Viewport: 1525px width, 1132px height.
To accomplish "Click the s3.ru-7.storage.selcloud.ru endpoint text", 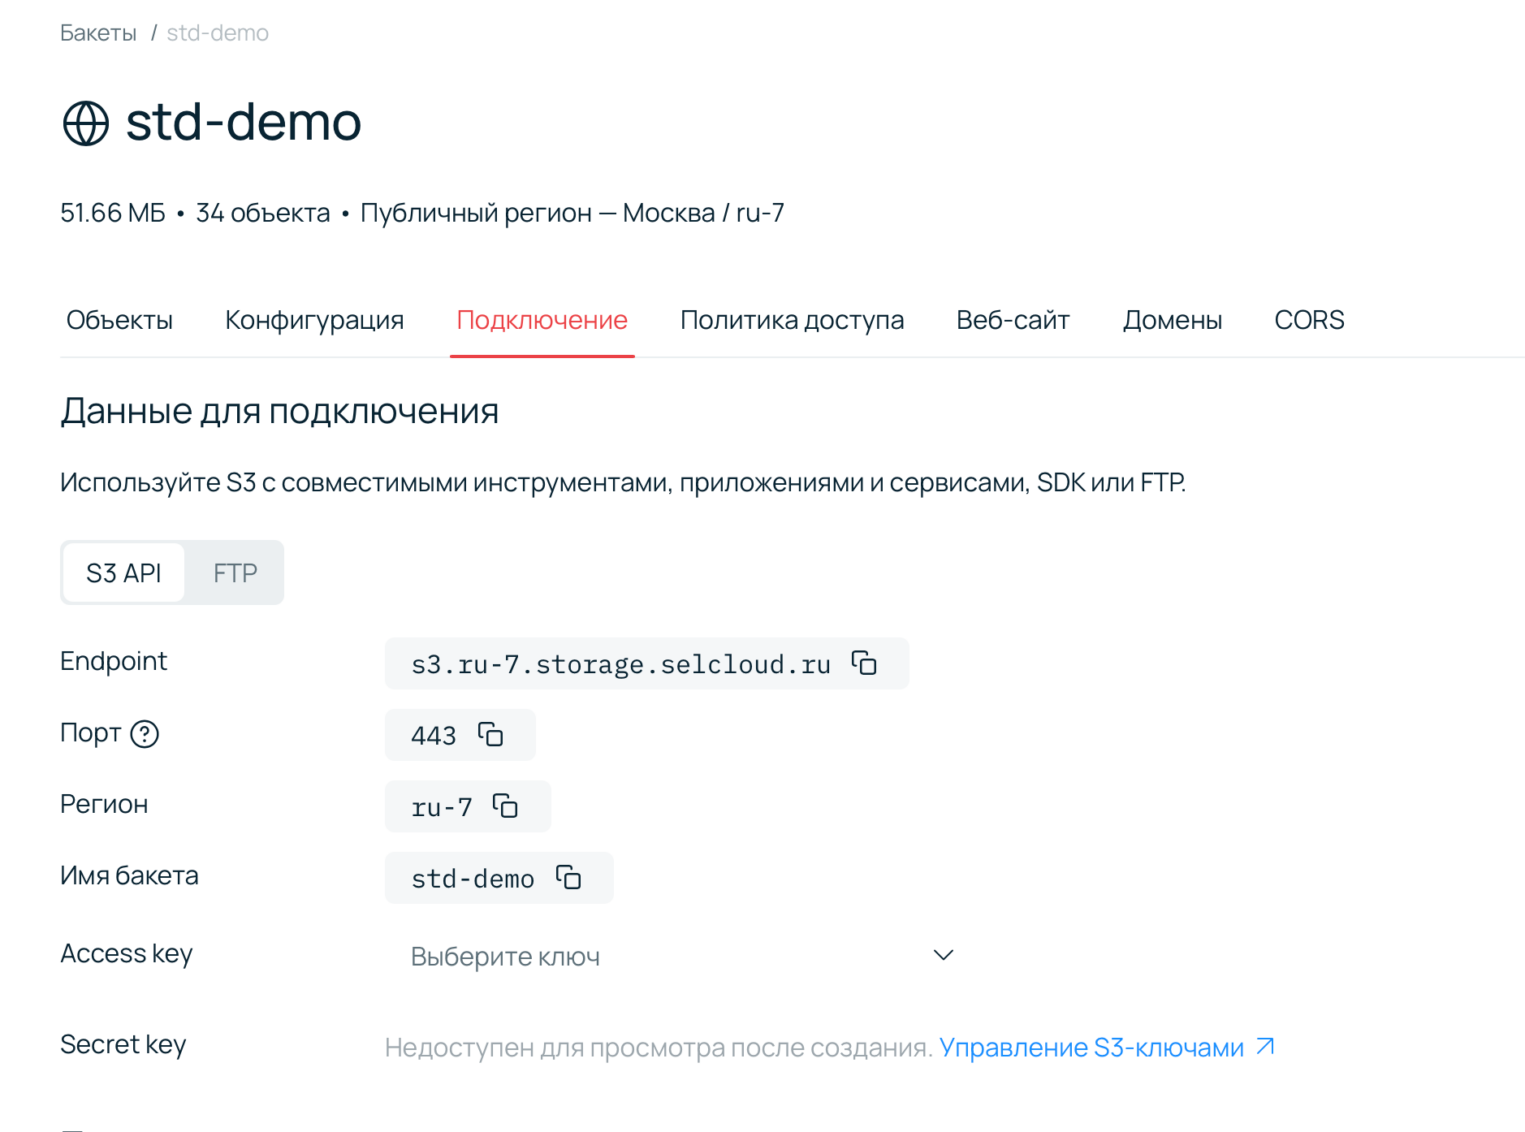I will (621, 664).
